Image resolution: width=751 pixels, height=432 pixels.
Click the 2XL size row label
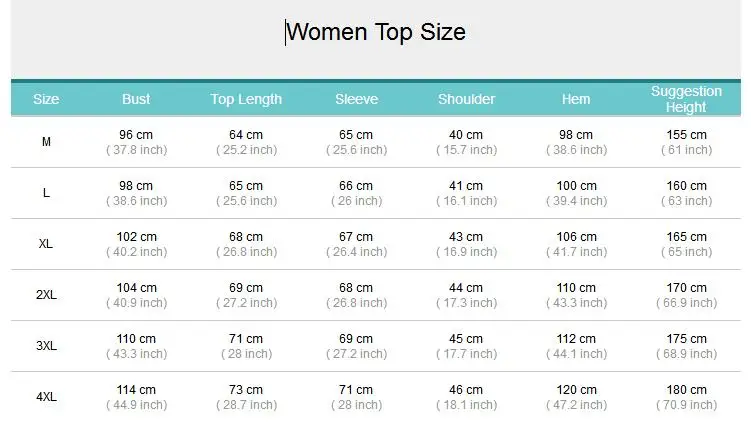coord(46,295)
